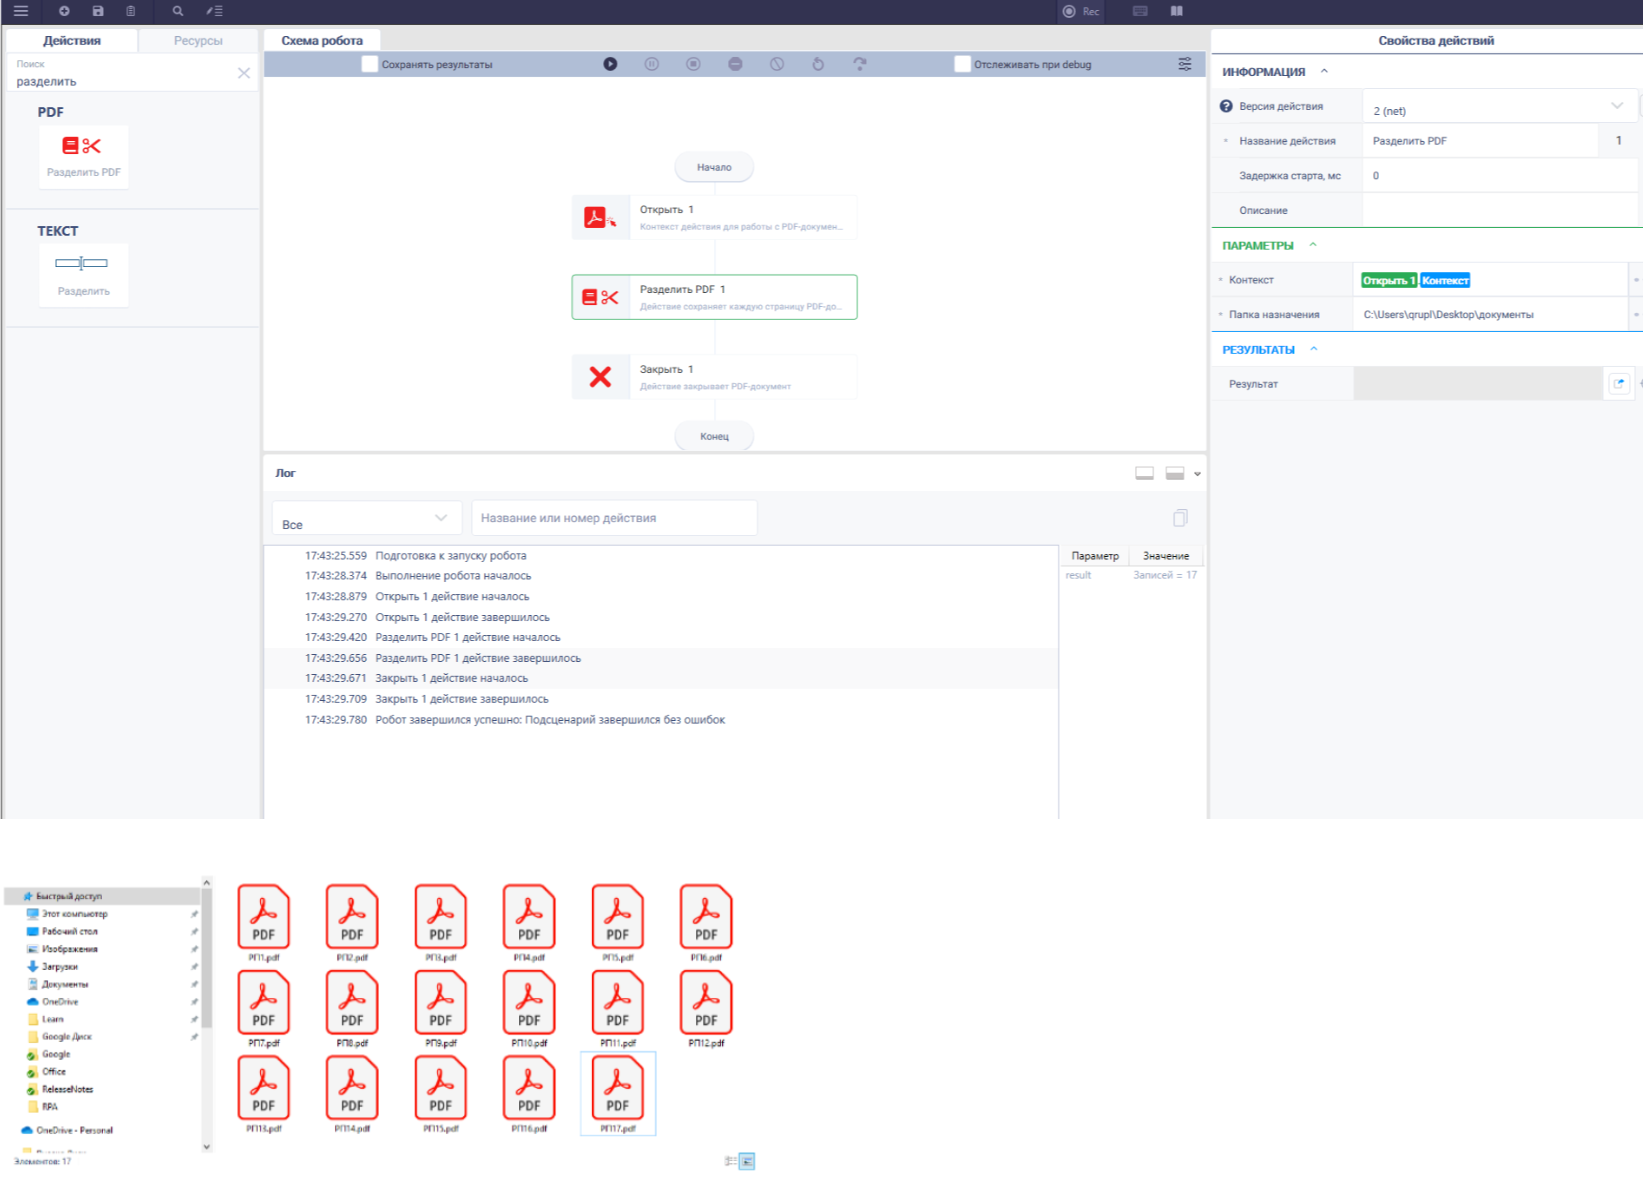Open Загрузки in the Explorer sidebar

(x=59, y=967)
